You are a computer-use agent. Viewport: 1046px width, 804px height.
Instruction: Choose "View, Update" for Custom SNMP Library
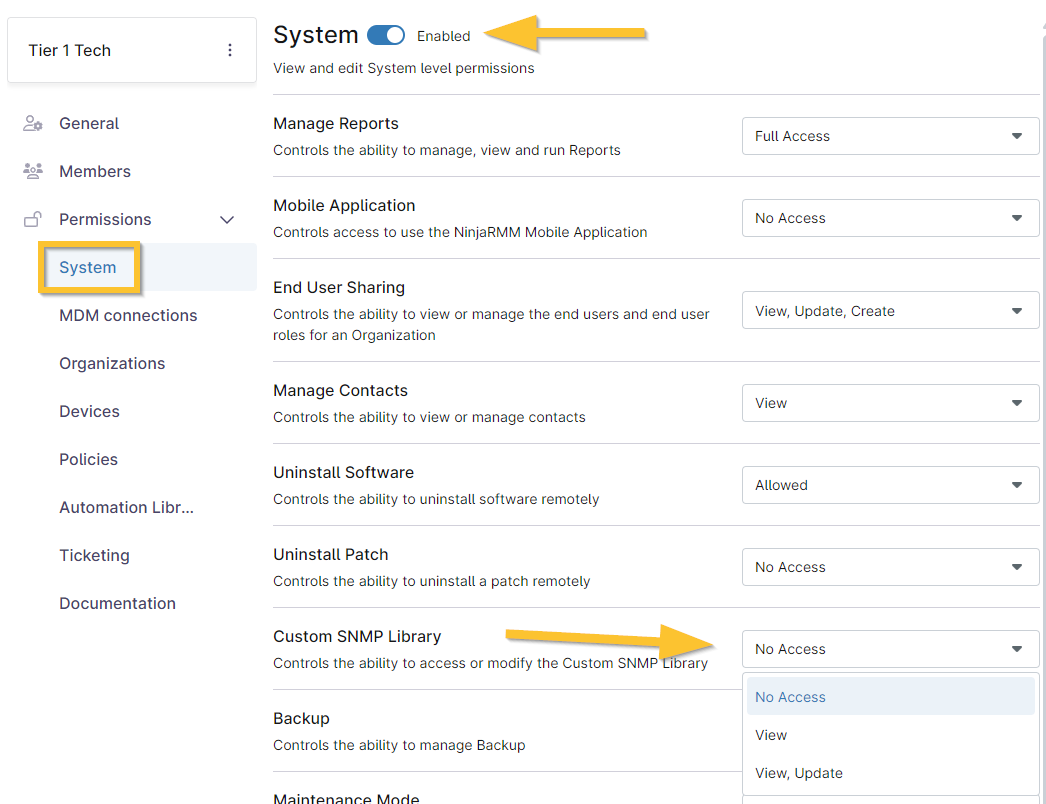coord(799,773)
